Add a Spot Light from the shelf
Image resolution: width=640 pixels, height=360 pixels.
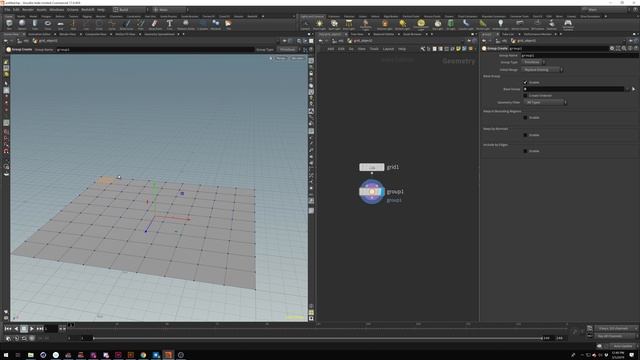point(334,24)
